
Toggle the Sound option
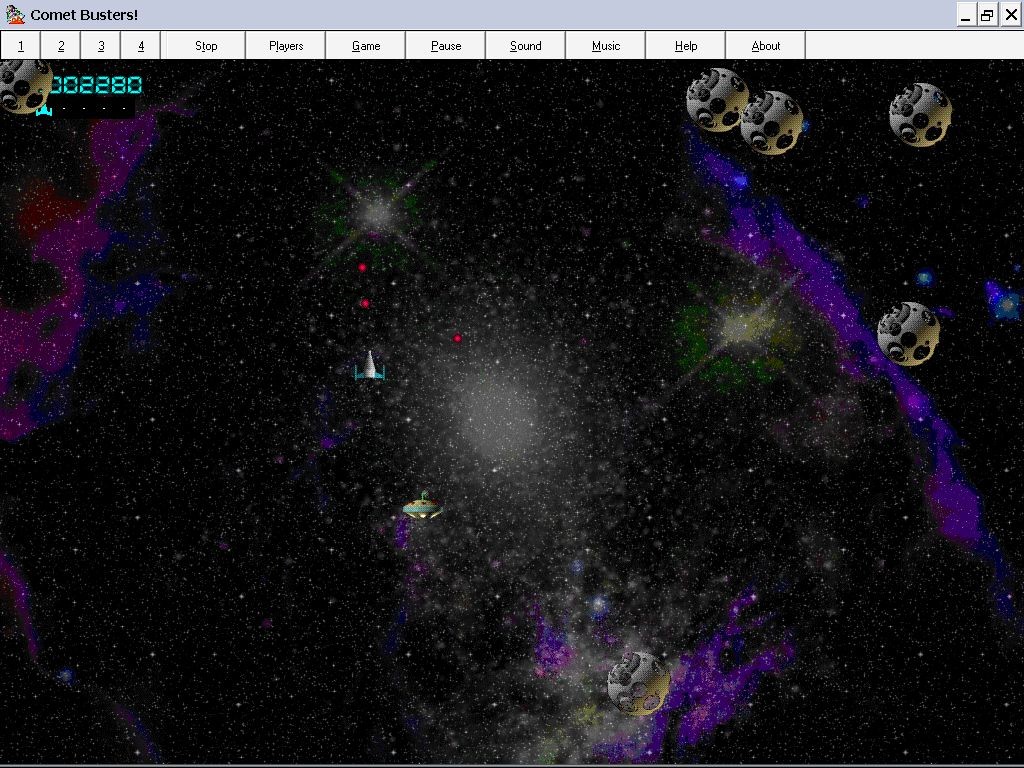pyautogui.click(x=526, y=46)
